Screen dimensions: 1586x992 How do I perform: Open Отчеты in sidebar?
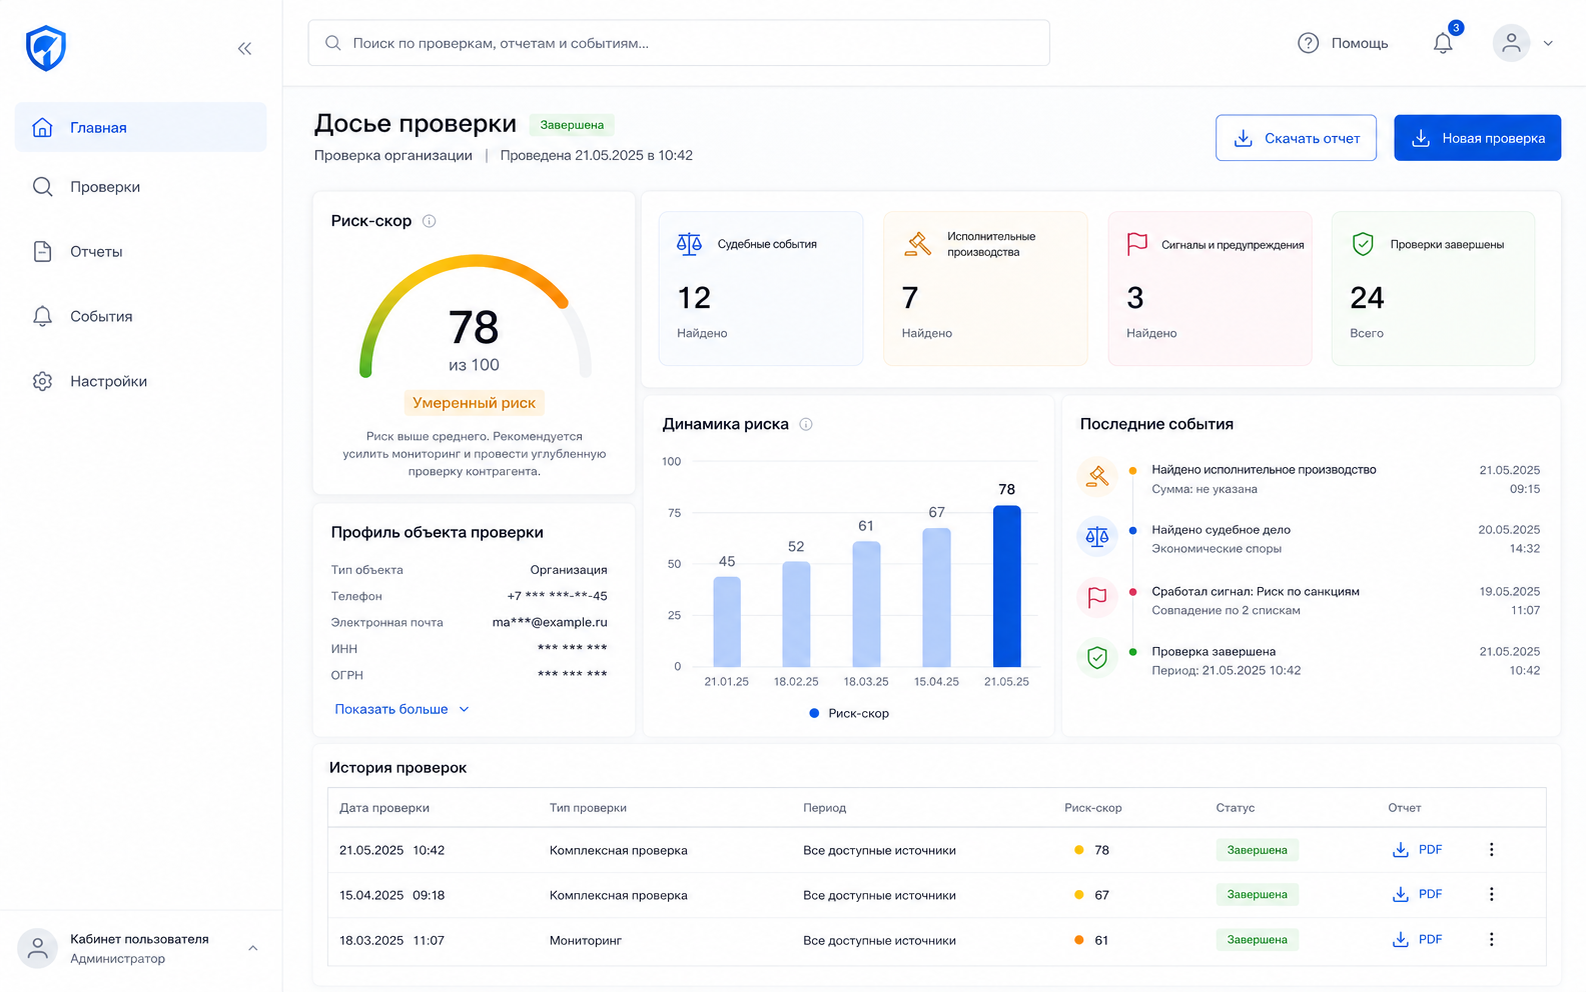tap(141, 251)
